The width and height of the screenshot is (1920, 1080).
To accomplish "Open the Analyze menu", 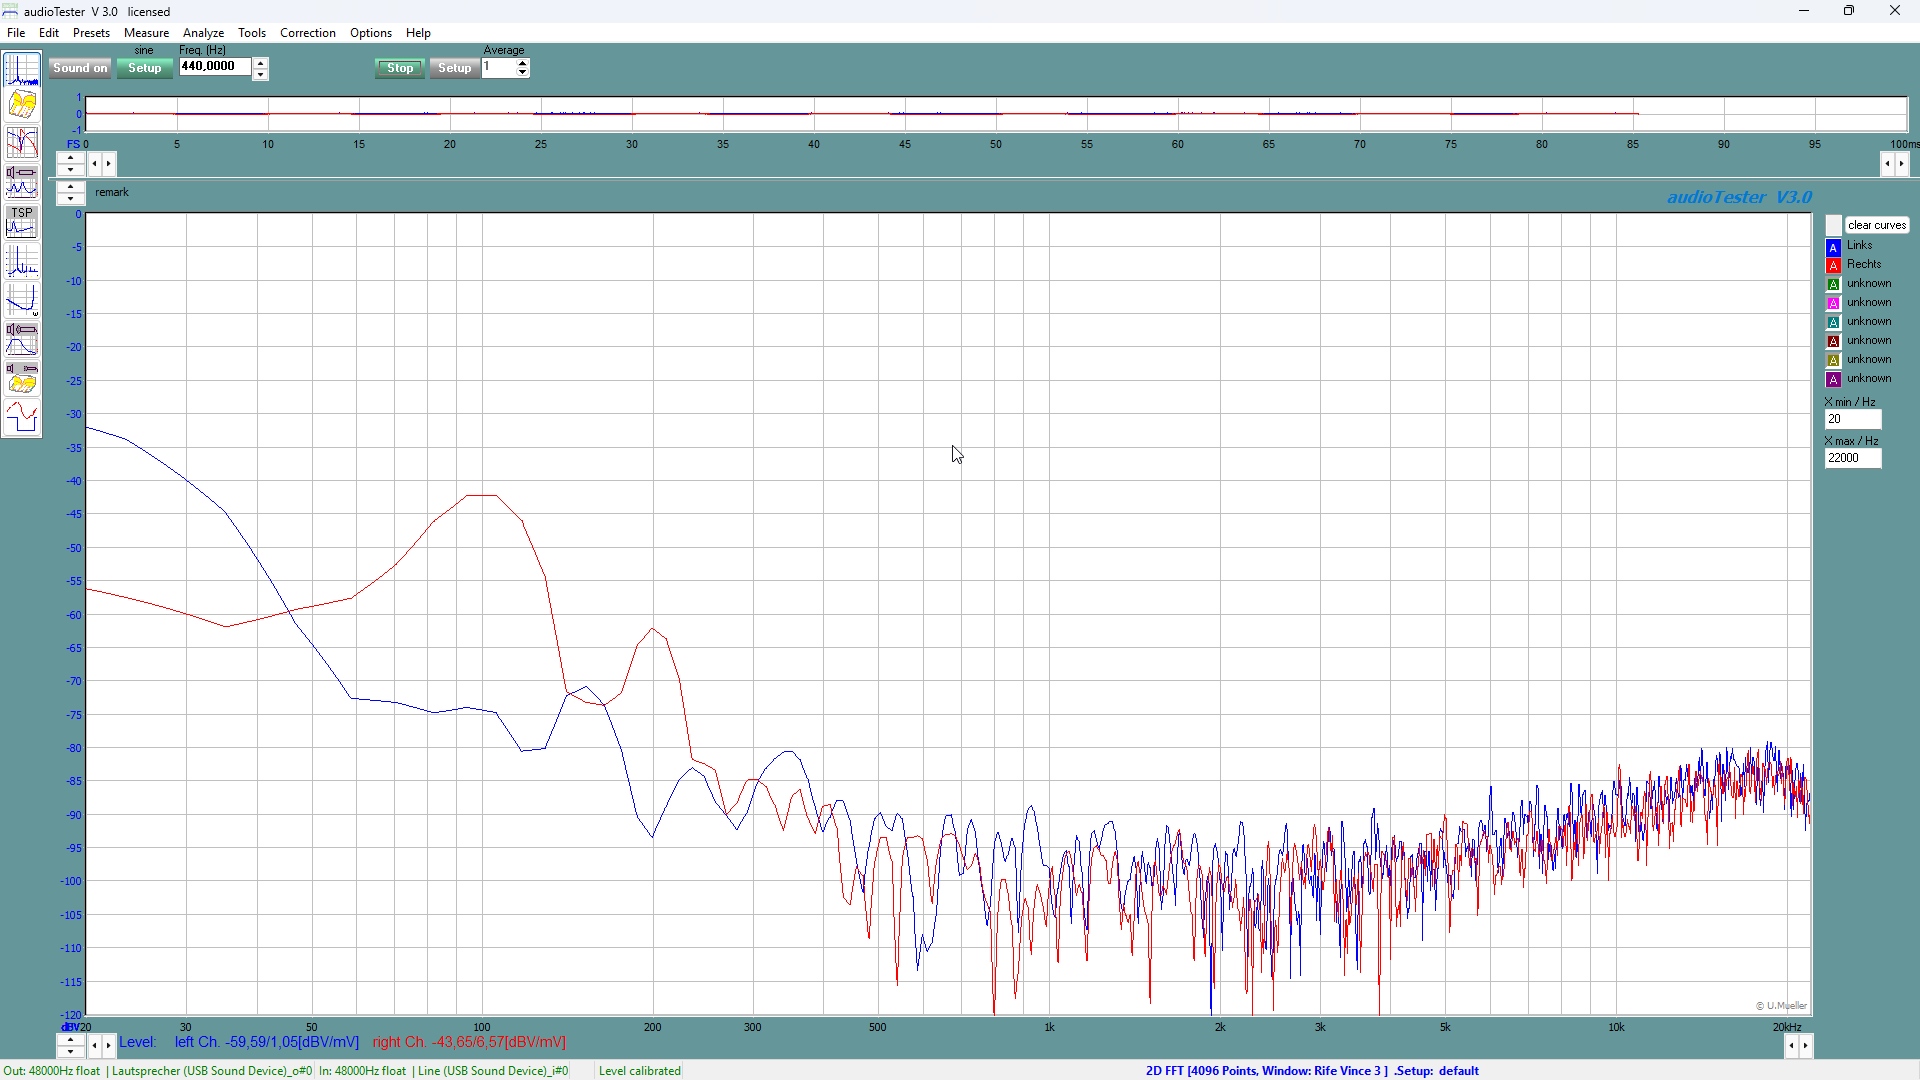I will pos(204,33).
